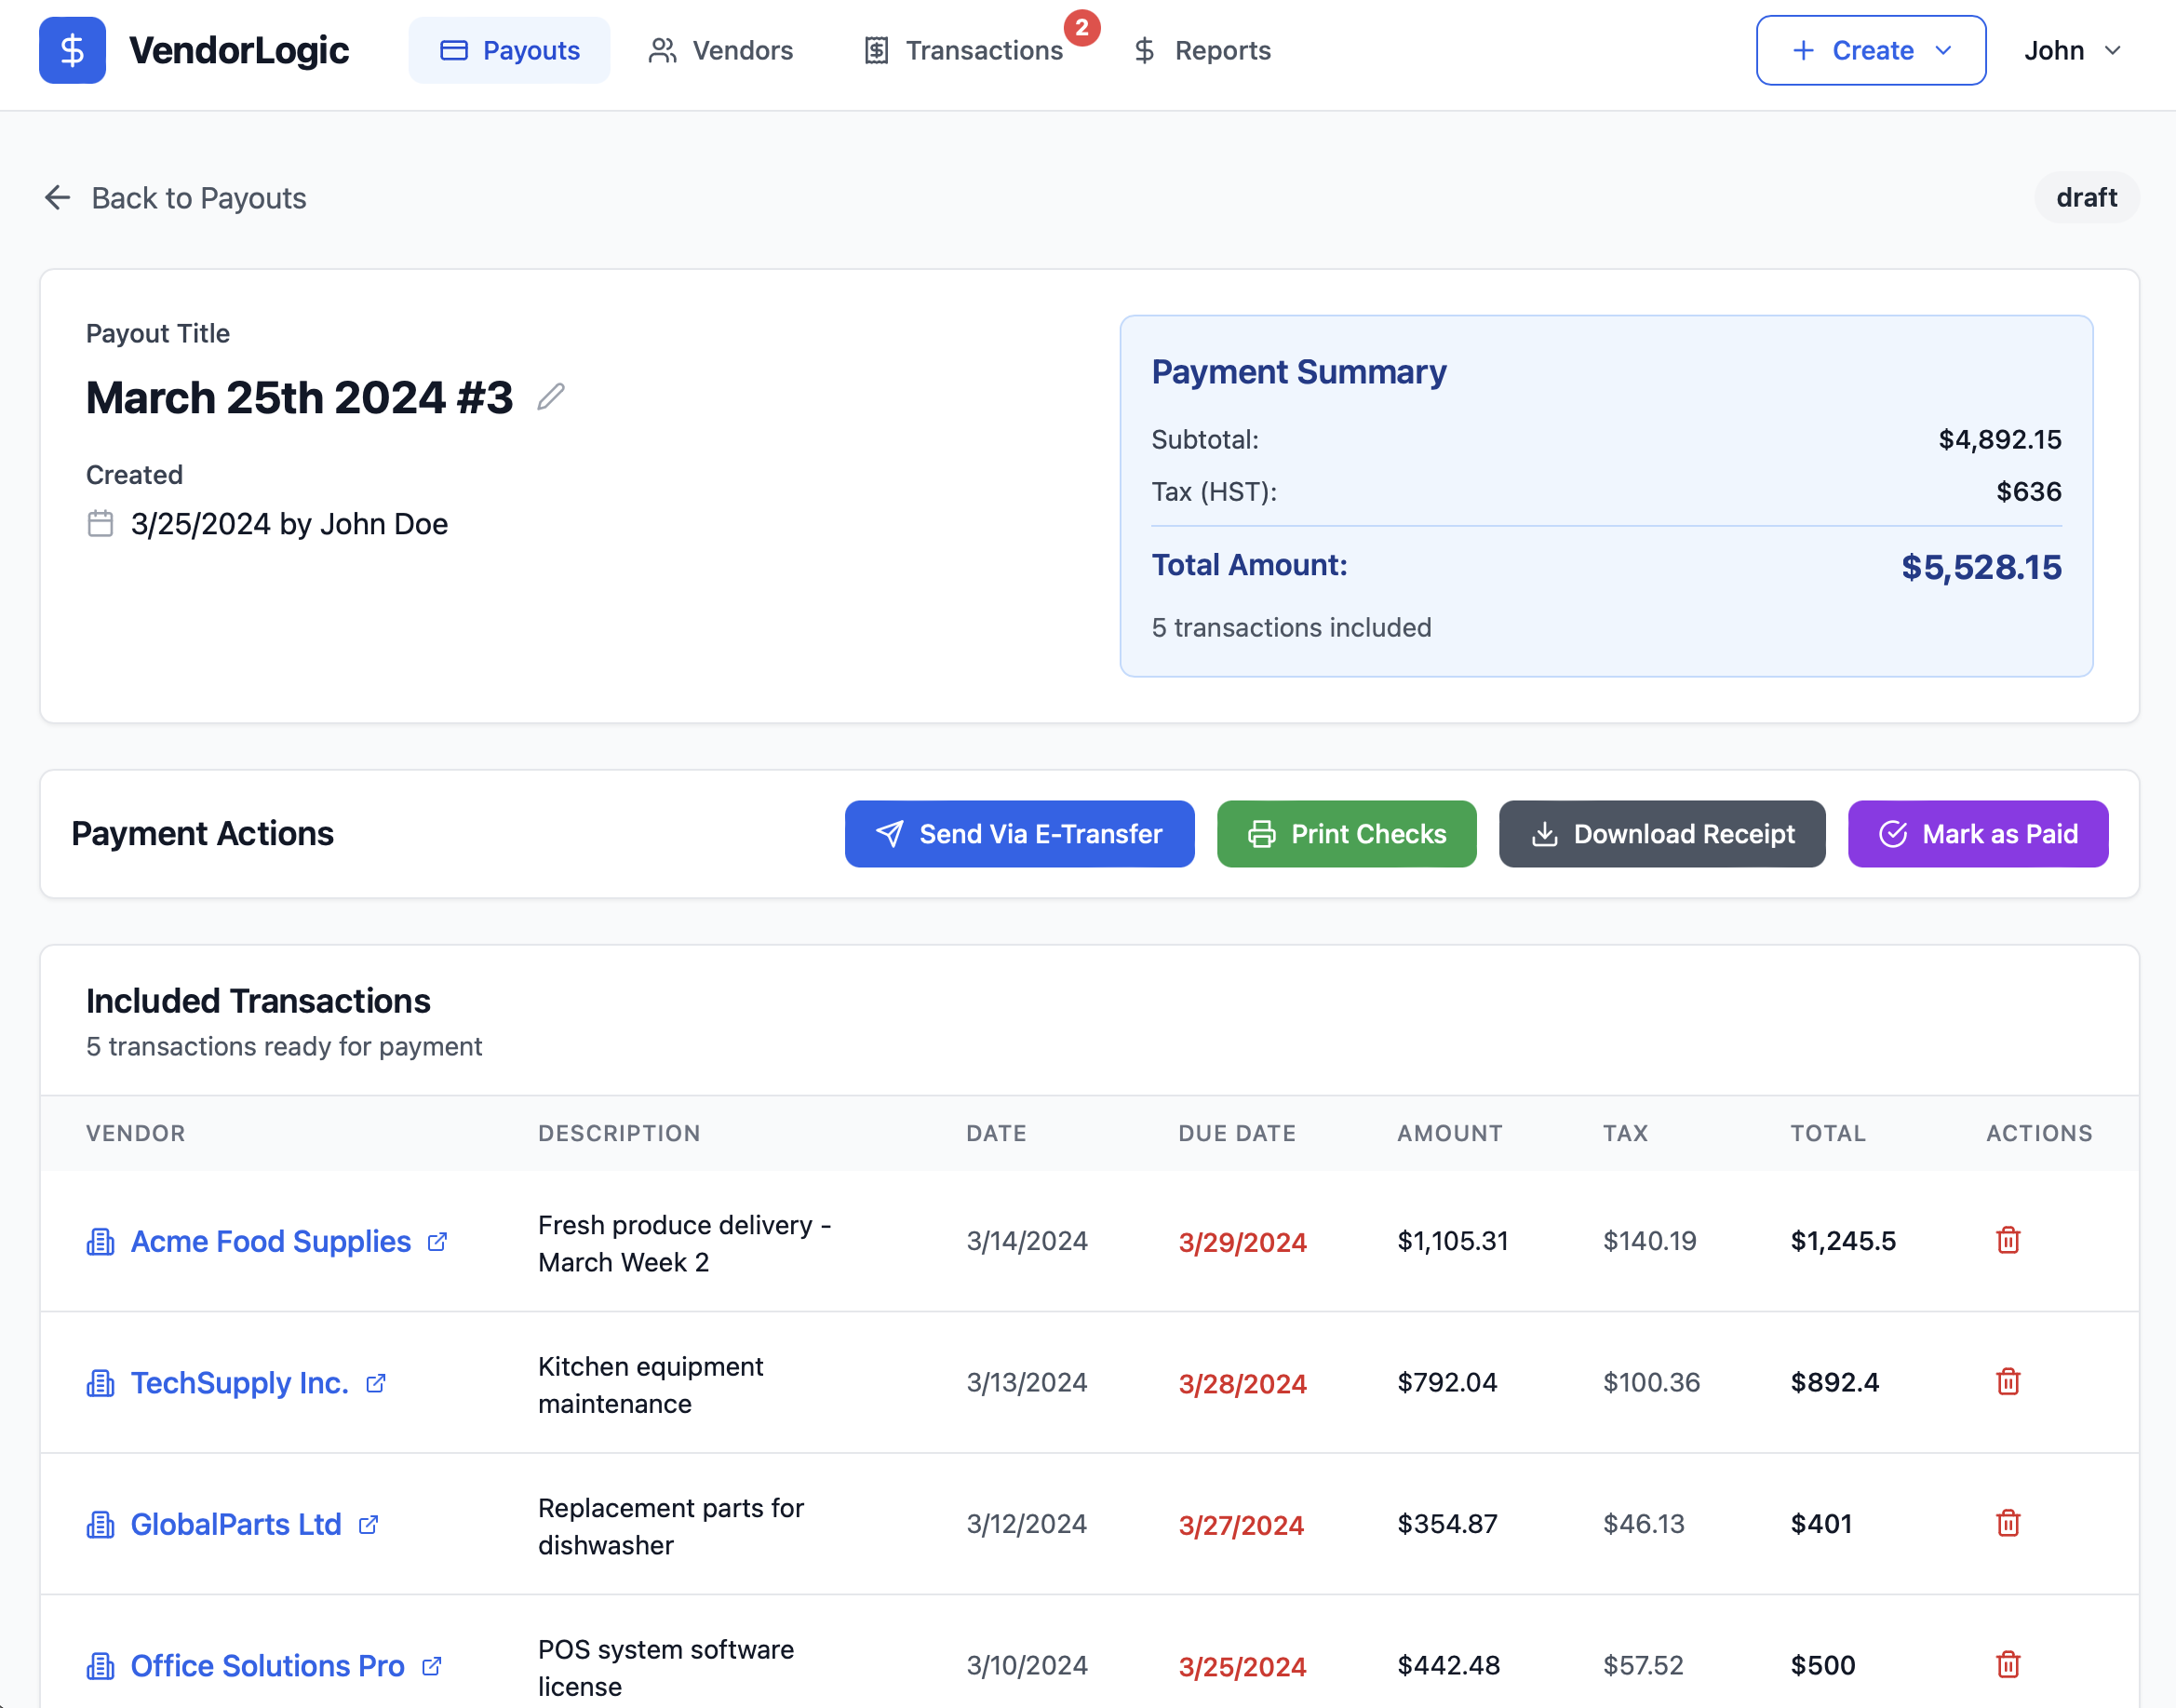This screenshot has width=2176, height=1708.
Task: Download the payout receipt
Action: (1661, 833)
